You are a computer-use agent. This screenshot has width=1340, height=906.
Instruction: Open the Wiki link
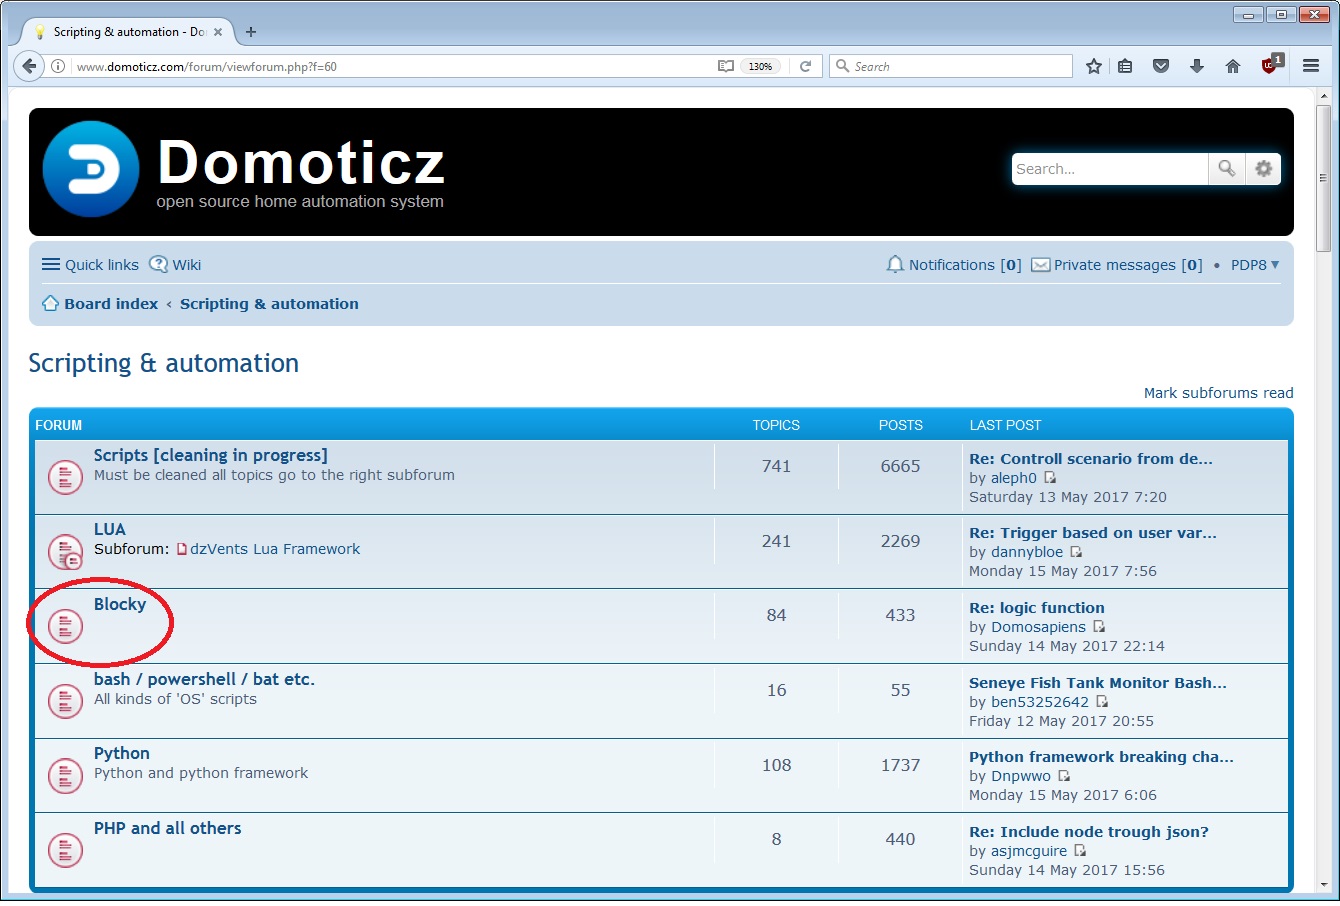pos(175,265)
